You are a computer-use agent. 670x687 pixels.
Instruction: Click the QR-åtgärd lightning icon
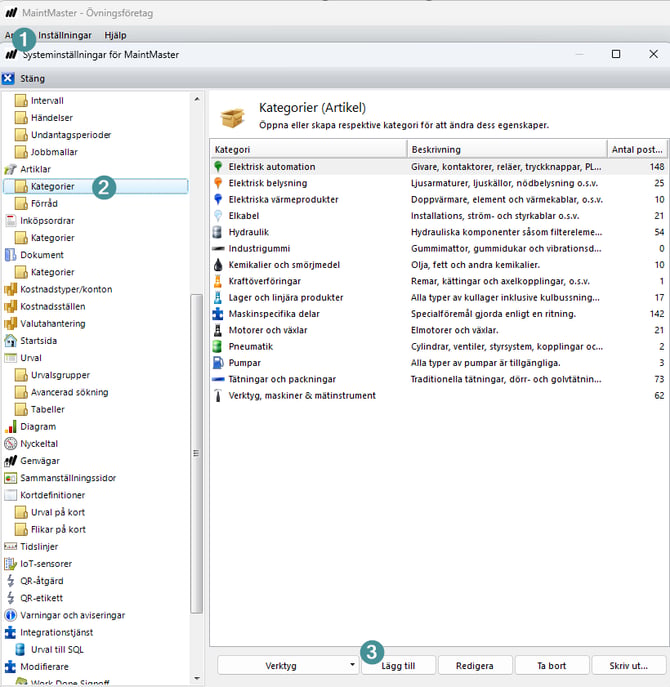pos(11,581)
